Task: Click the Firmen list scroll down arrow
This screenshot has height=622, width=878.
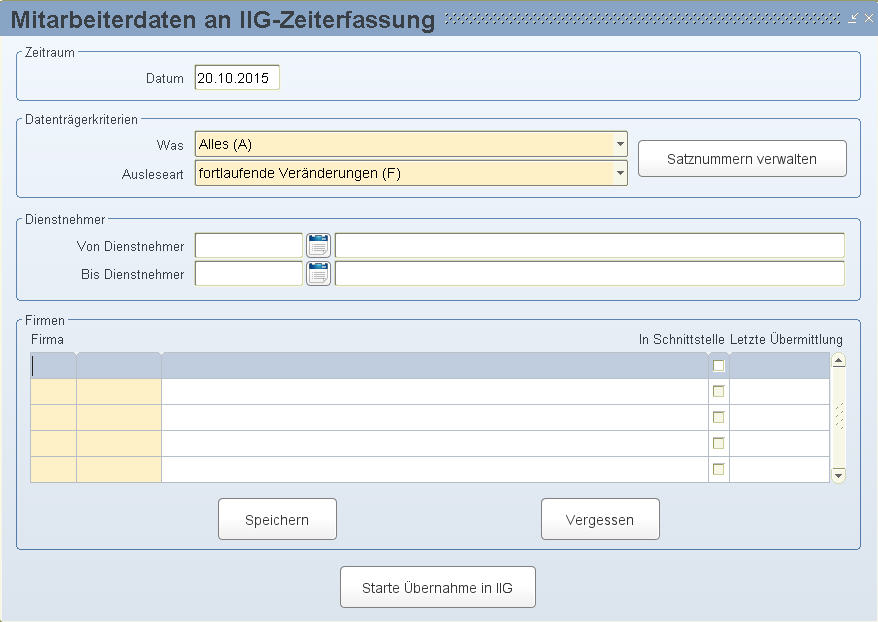Action: (x=838, y=475)
